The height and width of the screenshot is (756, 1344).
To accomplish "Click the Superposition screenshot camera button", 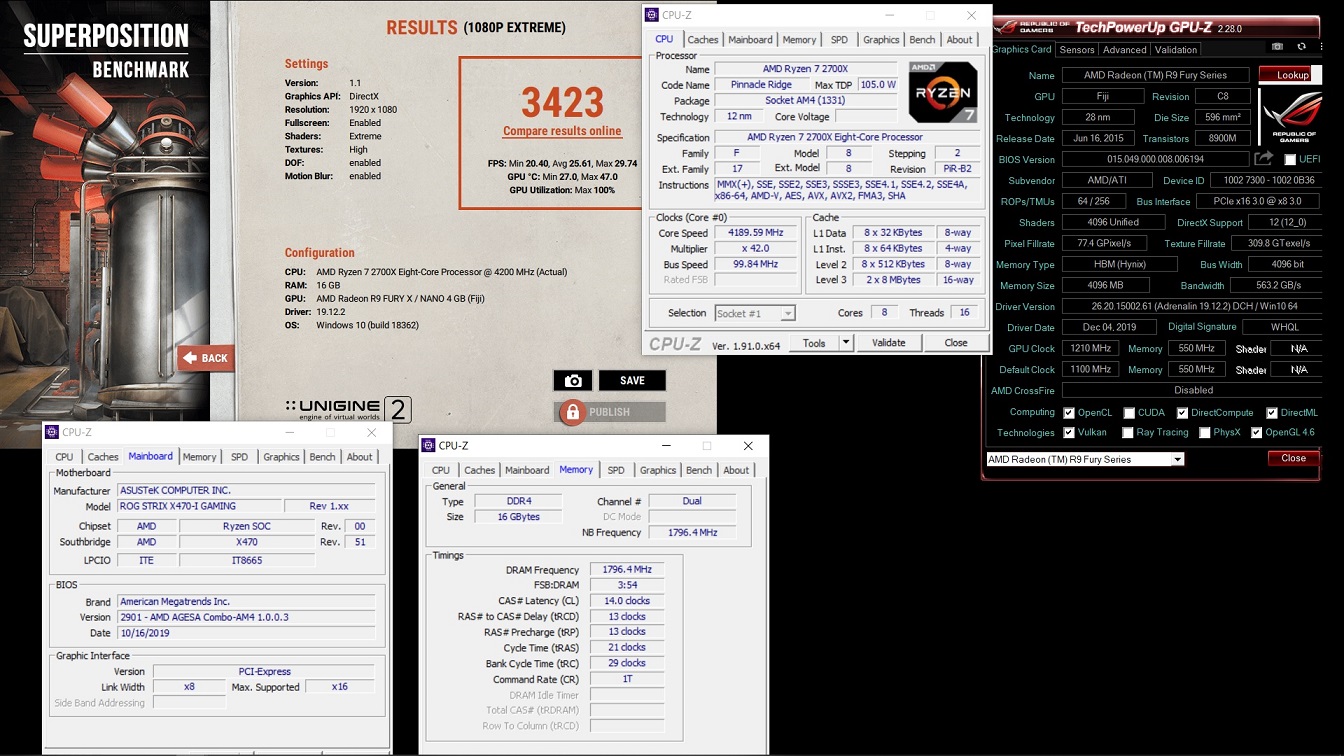I will [573, 380].
